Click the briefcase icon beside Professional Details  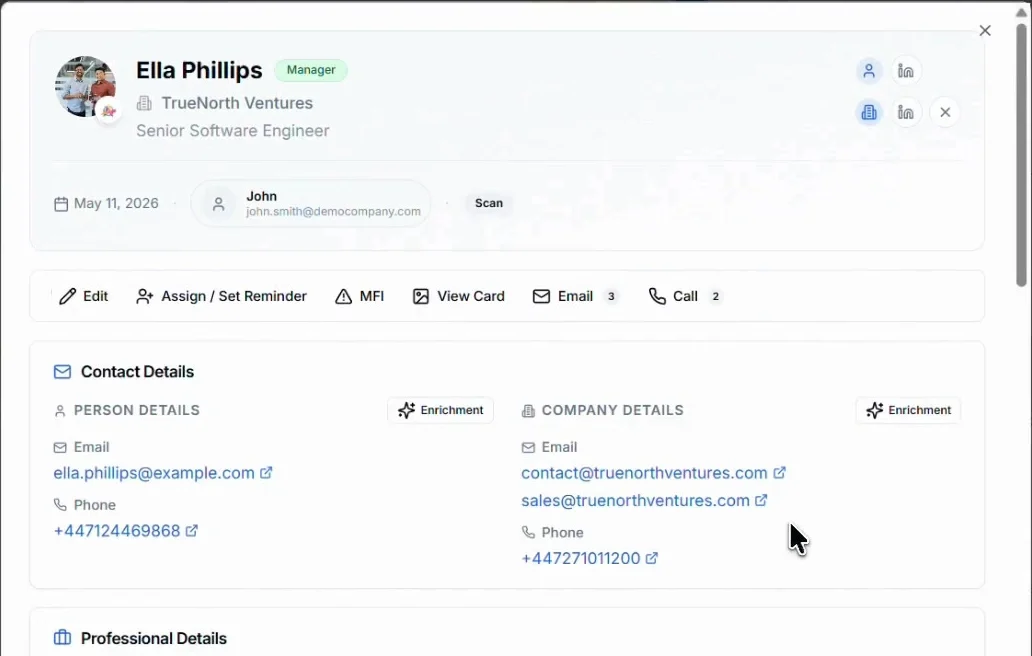click(63, 638)
